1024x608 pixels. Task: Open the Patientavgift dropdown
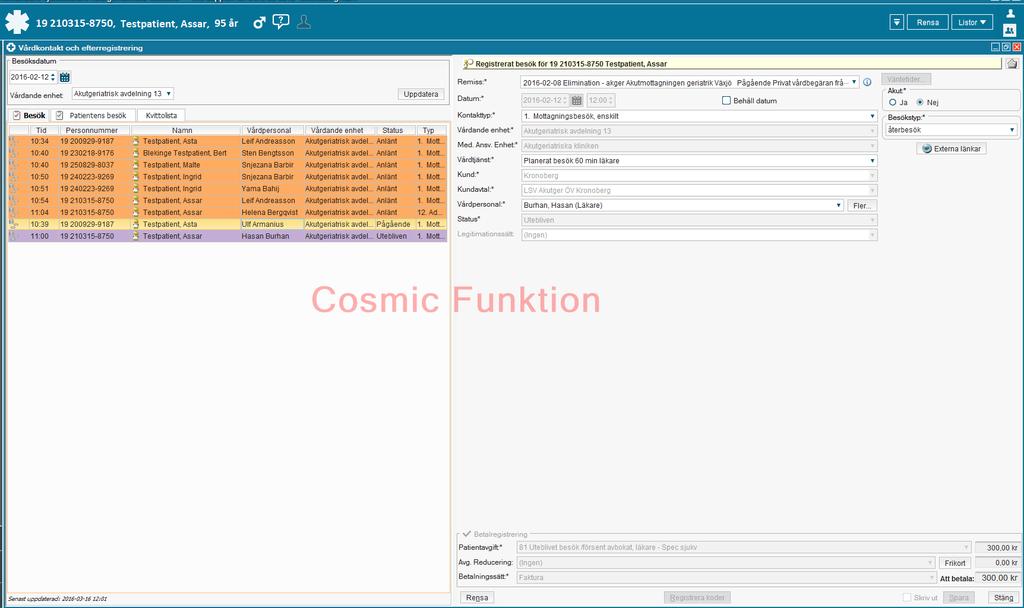(x=966, y=547)
